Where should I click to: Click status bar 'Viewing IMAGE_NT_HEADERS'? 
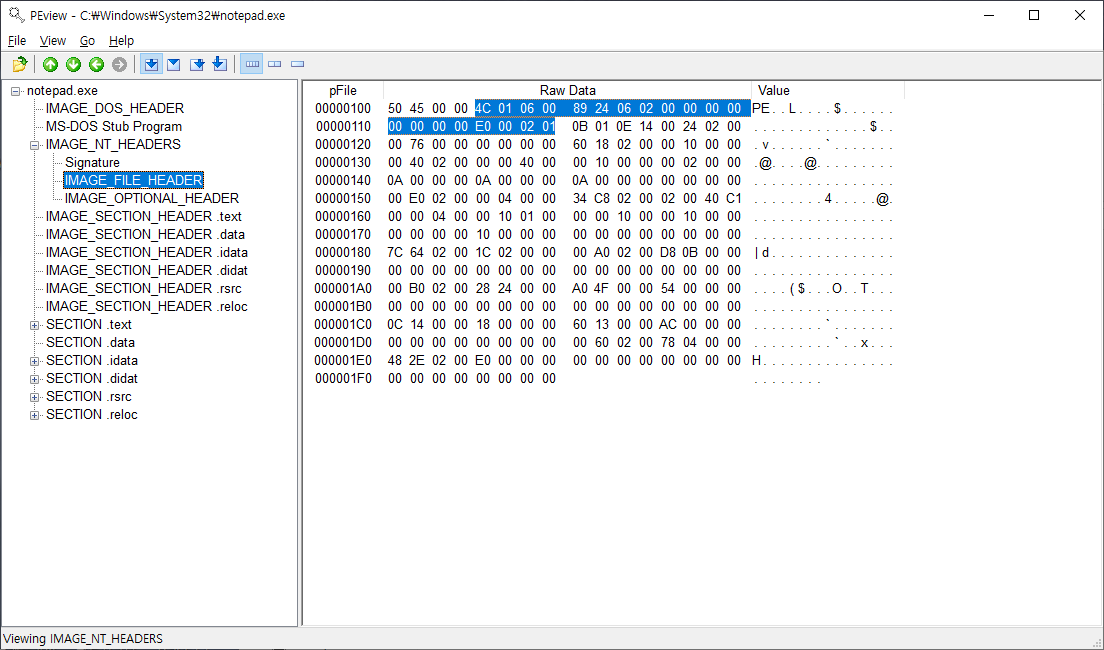[x=83, y=639]
